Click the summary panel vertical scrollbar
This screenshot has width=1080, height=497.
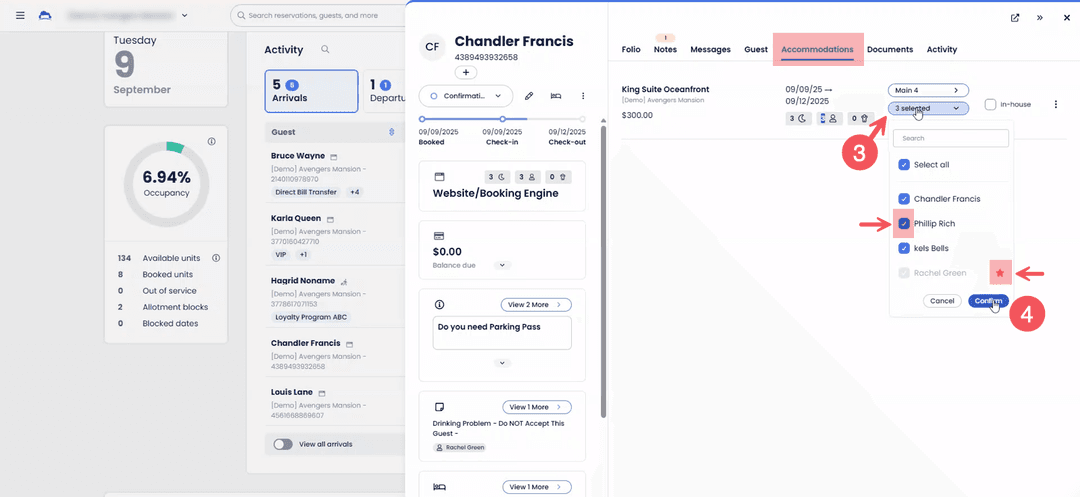604,272
